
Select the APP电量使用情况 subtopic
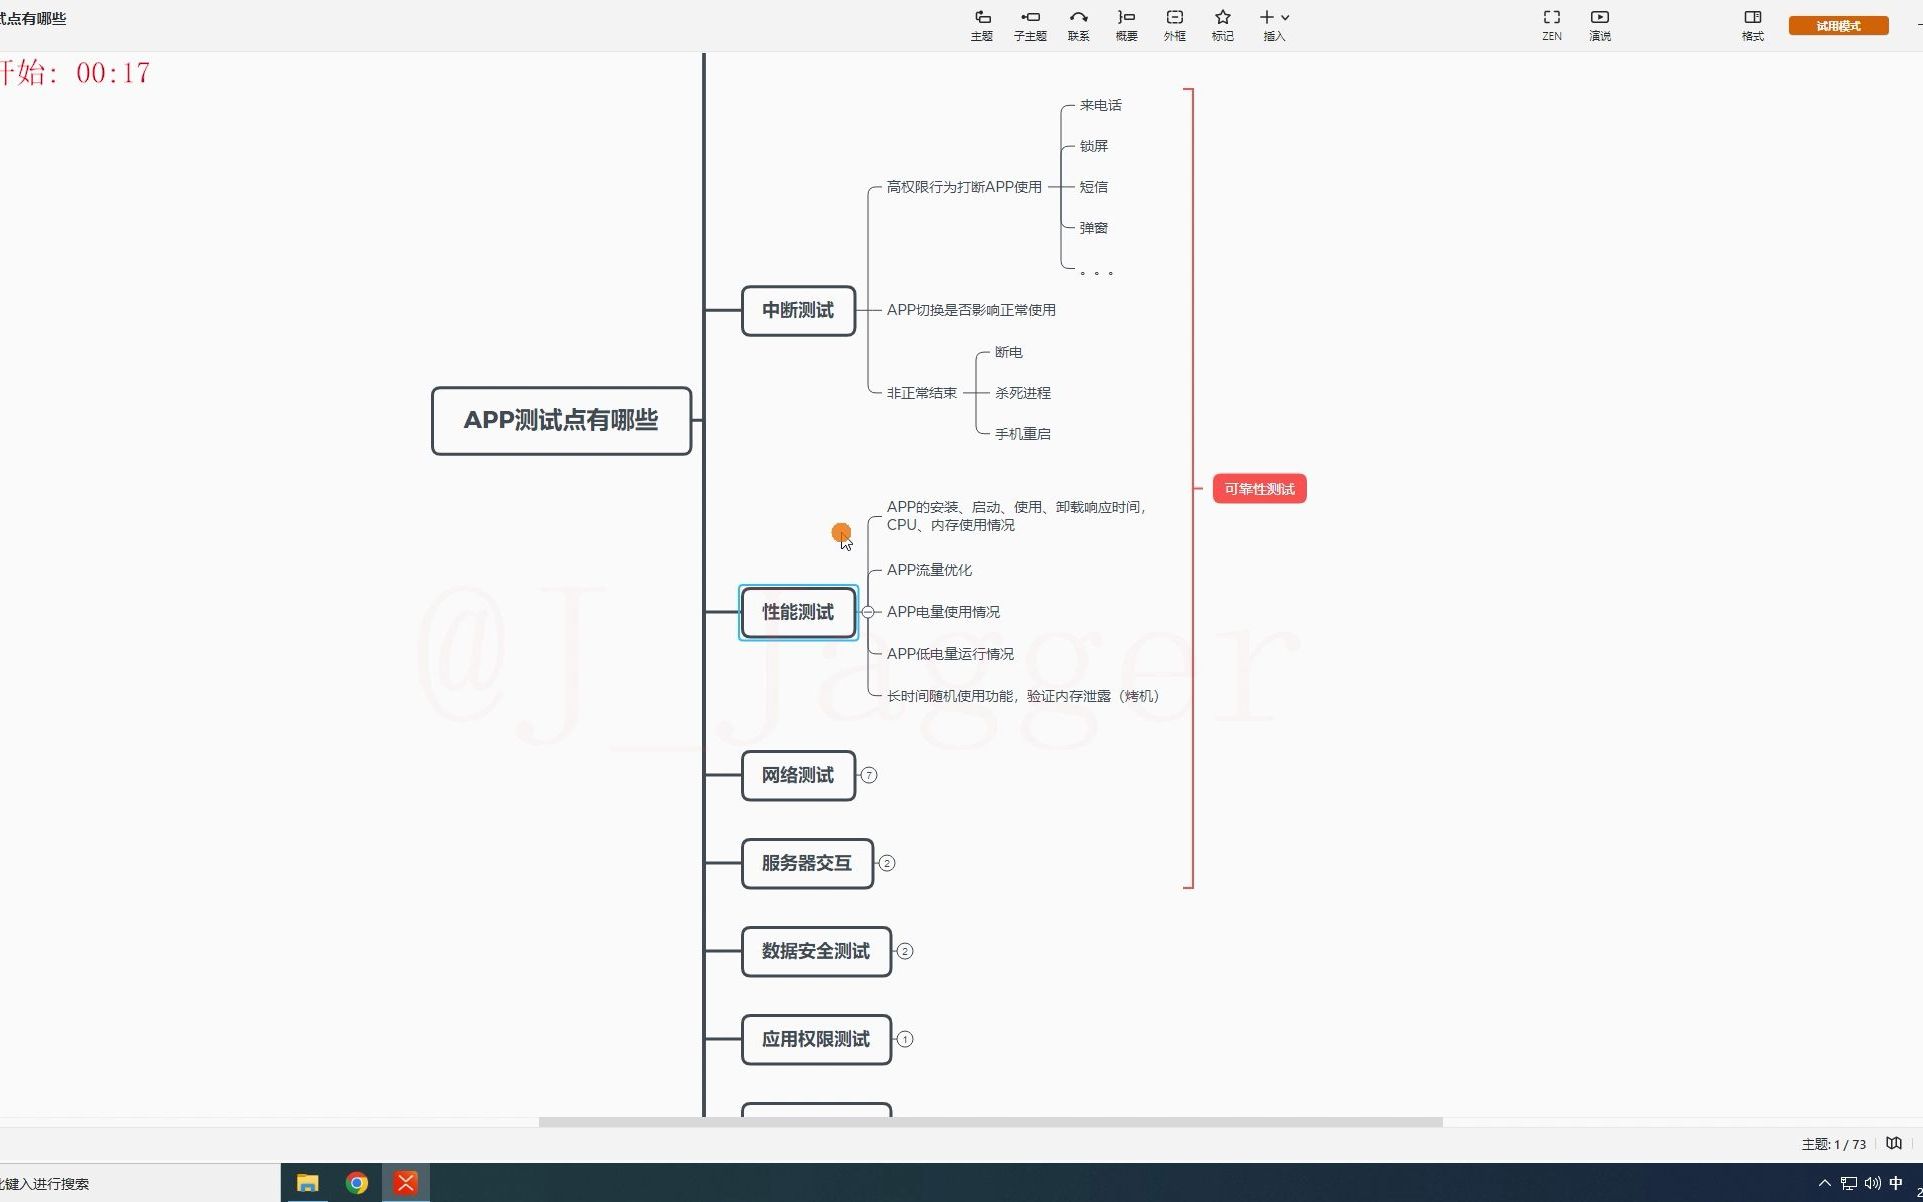tap(943, 612)
